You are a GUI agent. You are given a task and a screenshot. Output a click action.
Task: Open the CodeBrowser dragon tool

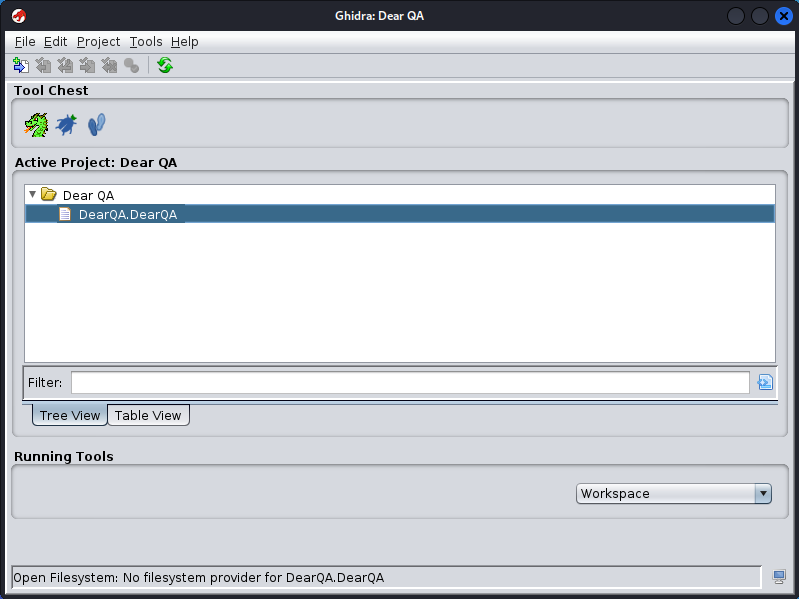[36, 125]
